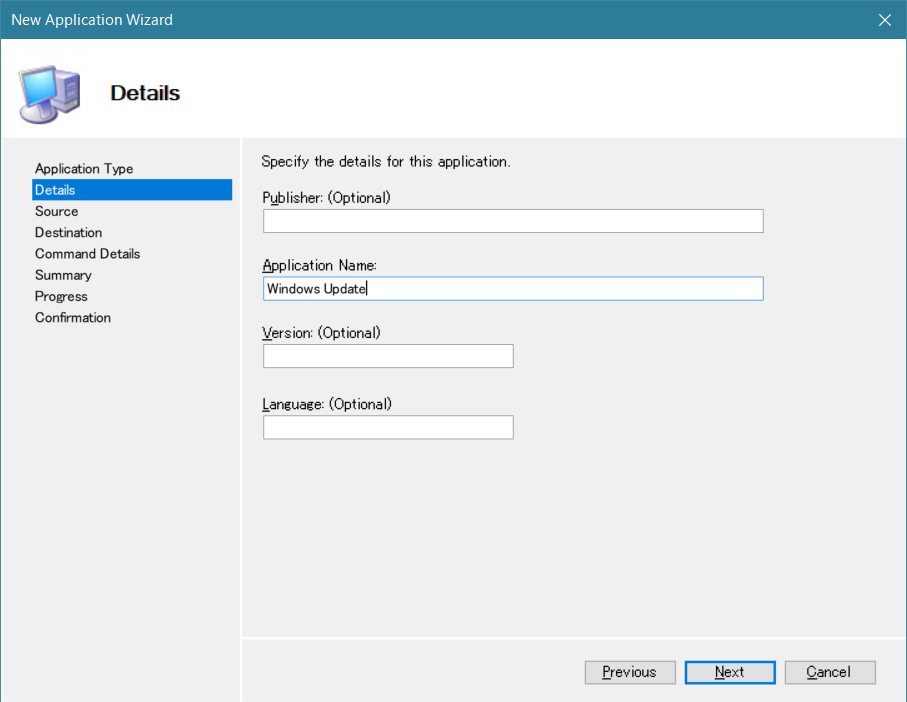Select the Details step in sidebar
The image size is (907, 702).
click(132, 190)
